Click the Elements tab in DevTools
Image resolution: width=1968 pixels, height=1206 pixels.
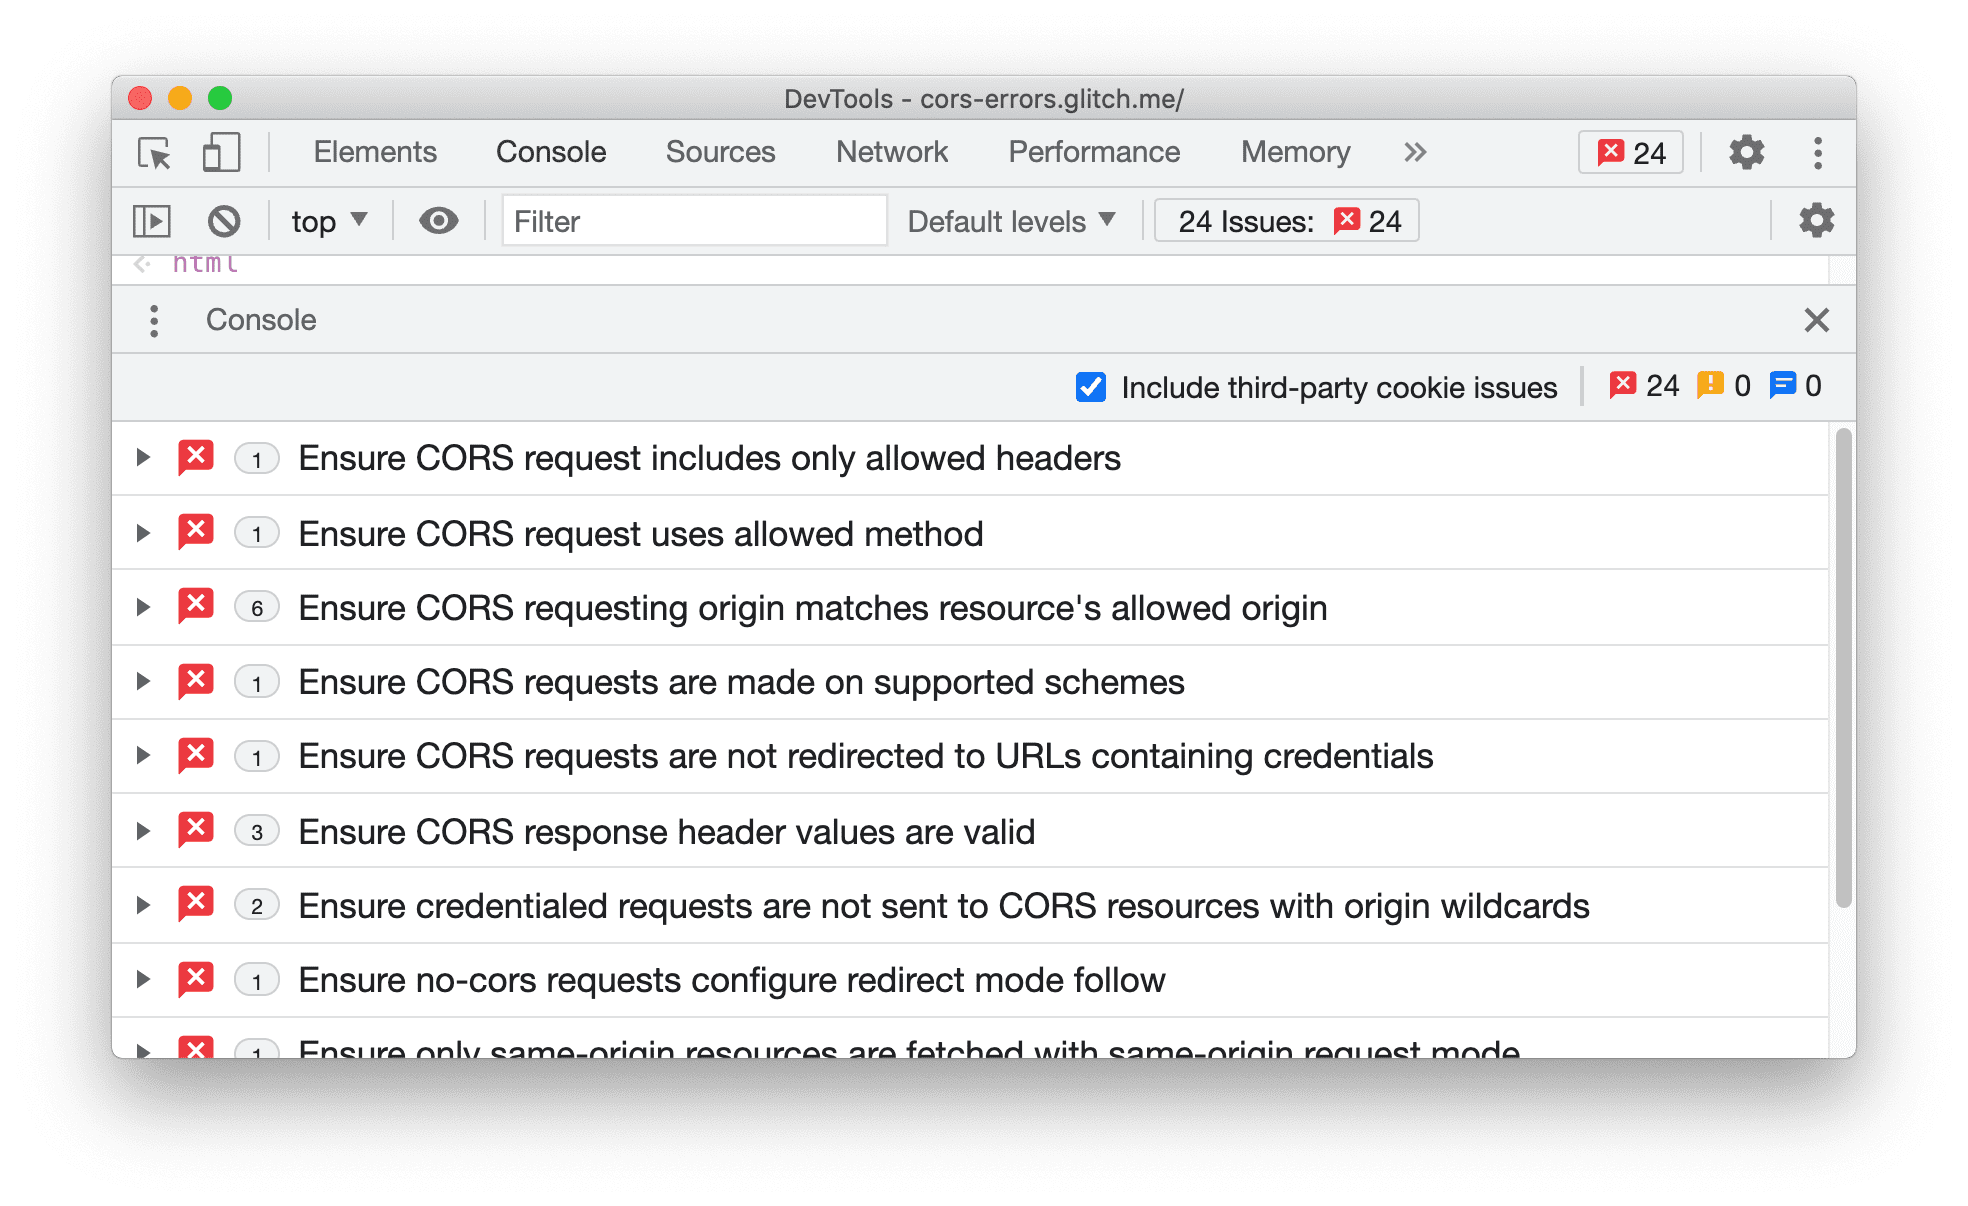(371, 153)
